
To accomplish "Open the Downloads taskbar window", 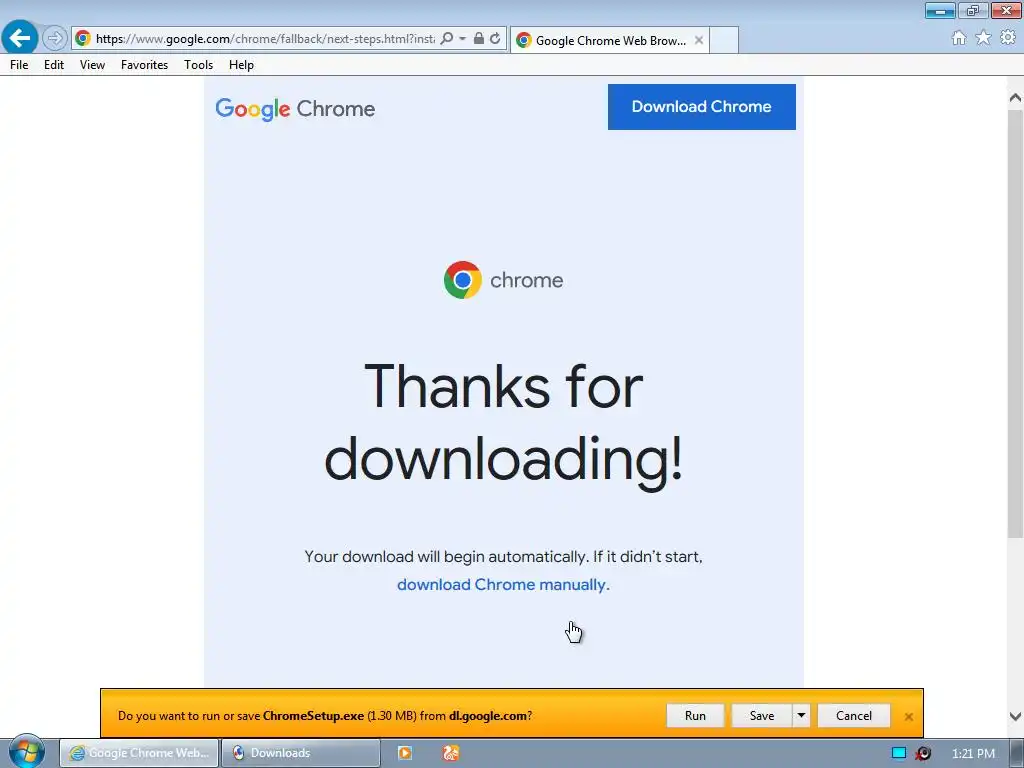I will click(300, 753).
